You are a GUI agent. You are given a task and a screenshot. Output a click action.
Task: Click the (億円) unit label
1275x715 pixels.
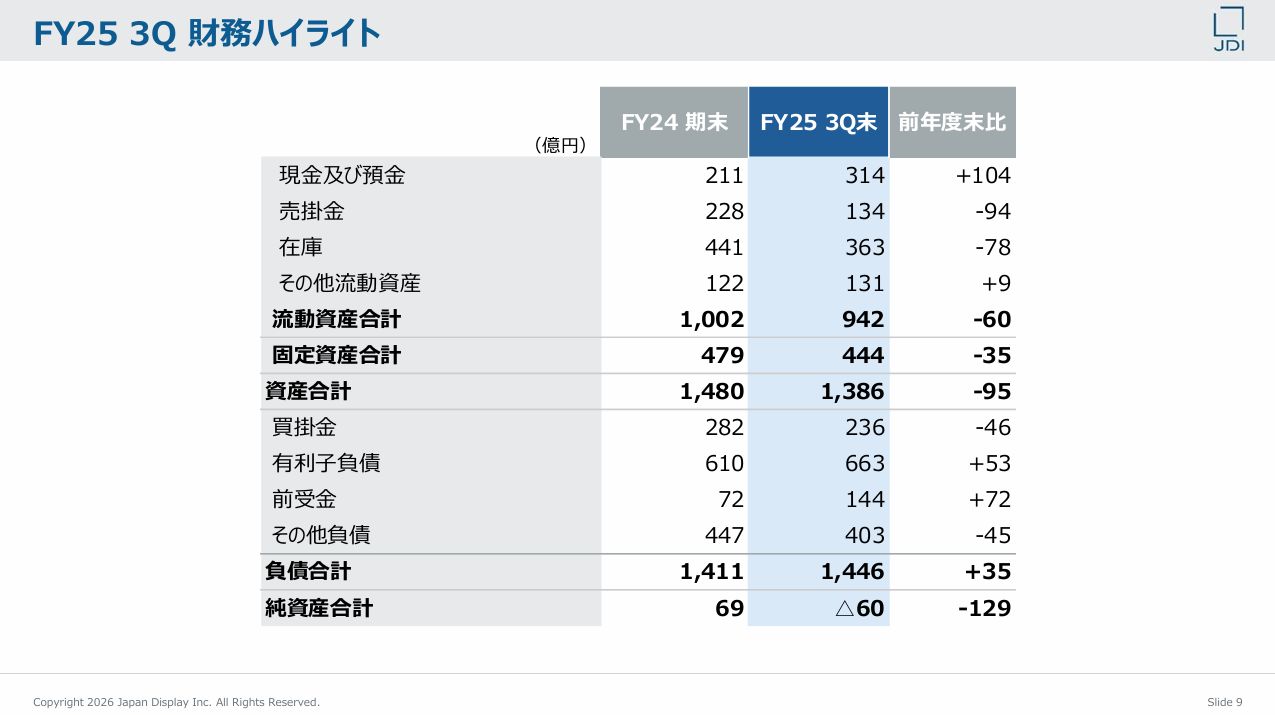(559, 146)
